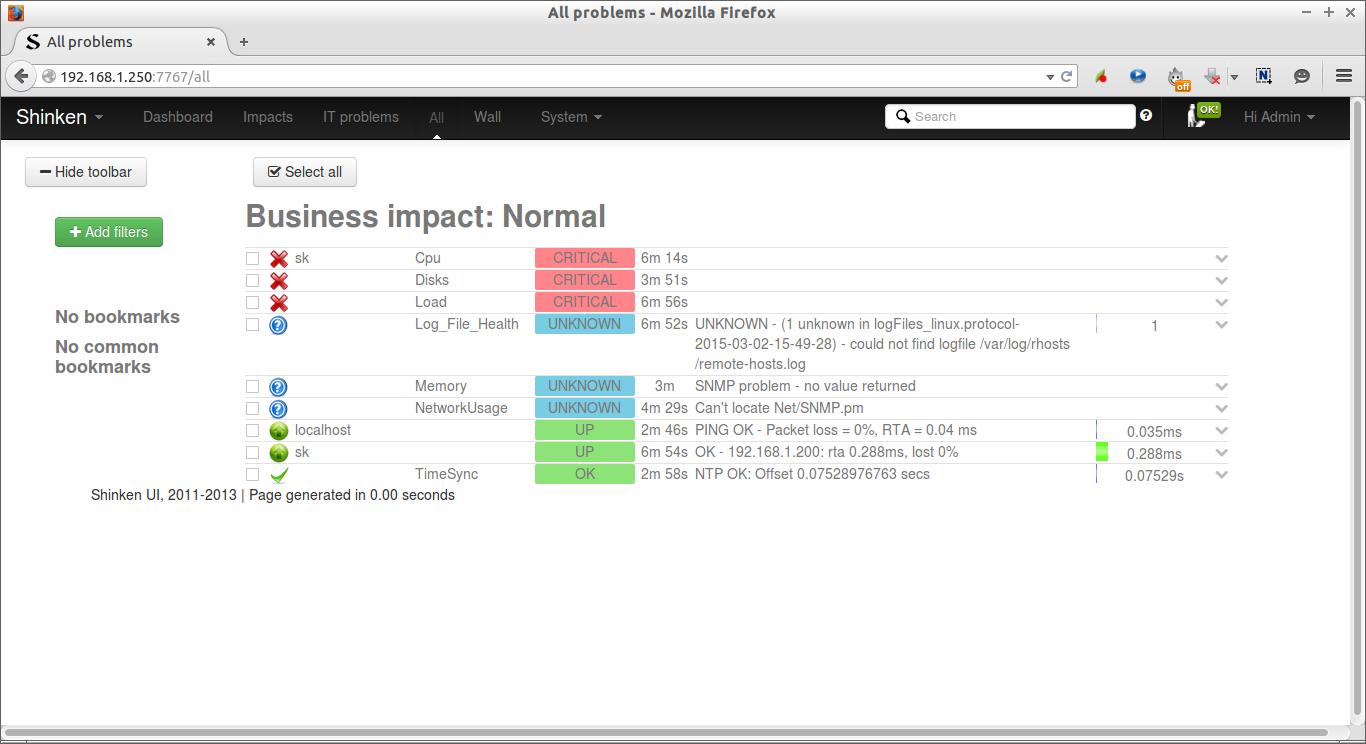Tick the checkbox for the Memory row
This screenshot has height=744, width=1366.
(x=253, y=387)
